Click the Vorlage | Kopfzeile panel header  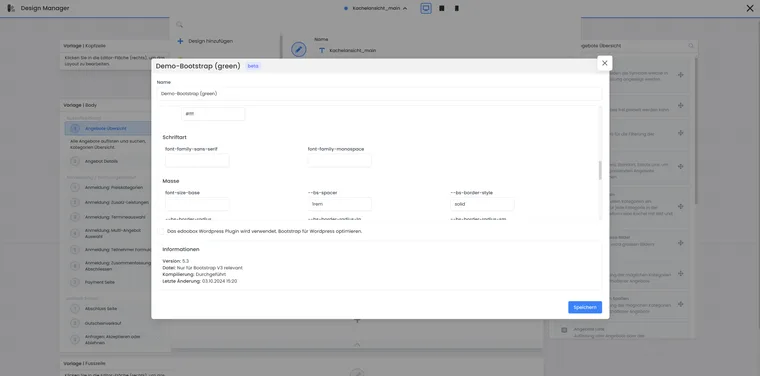[114, 46]
